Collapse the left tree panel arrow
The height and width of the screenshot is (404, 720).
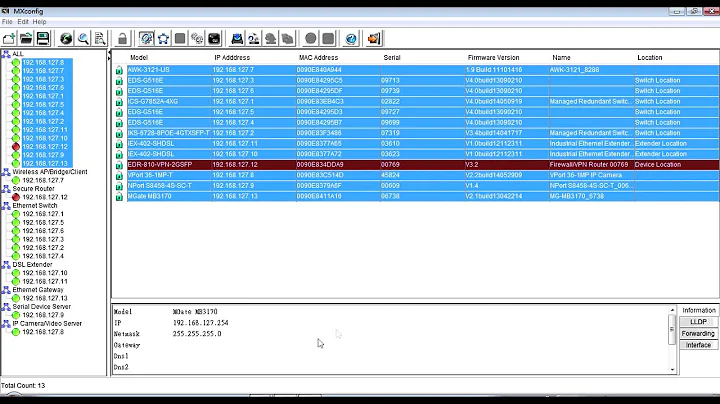109,55
